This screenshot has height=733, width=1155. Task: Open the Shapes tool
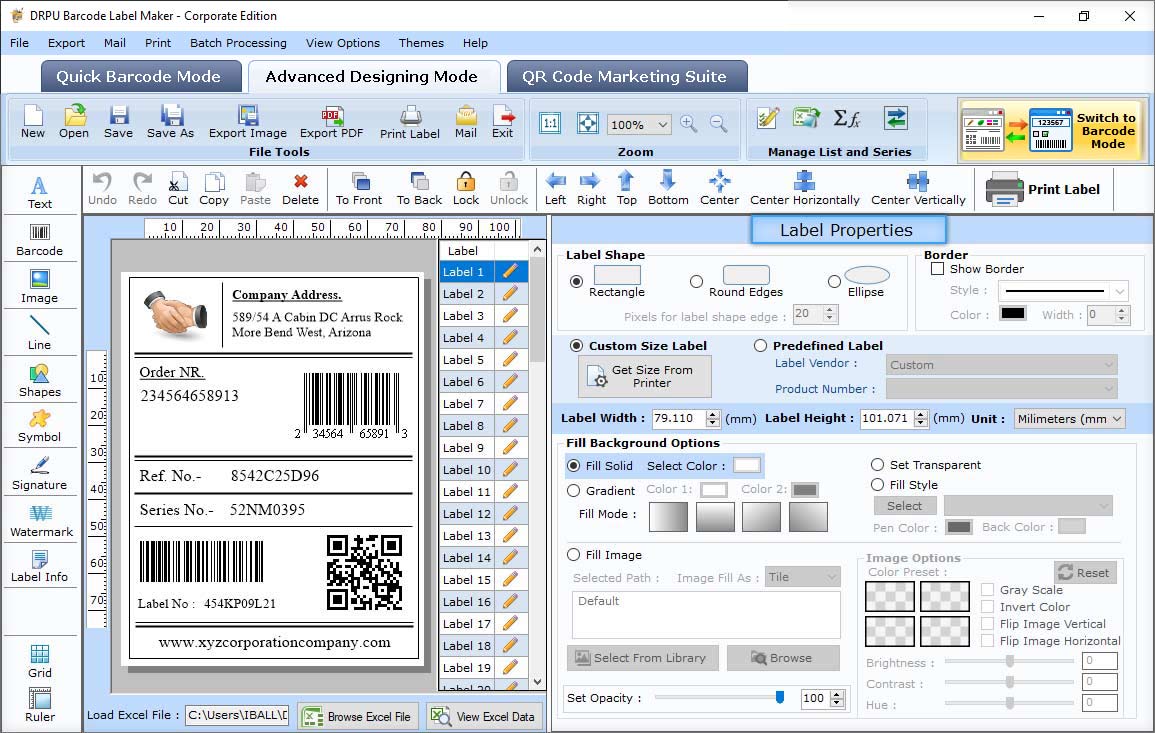(x=40, y=381)
